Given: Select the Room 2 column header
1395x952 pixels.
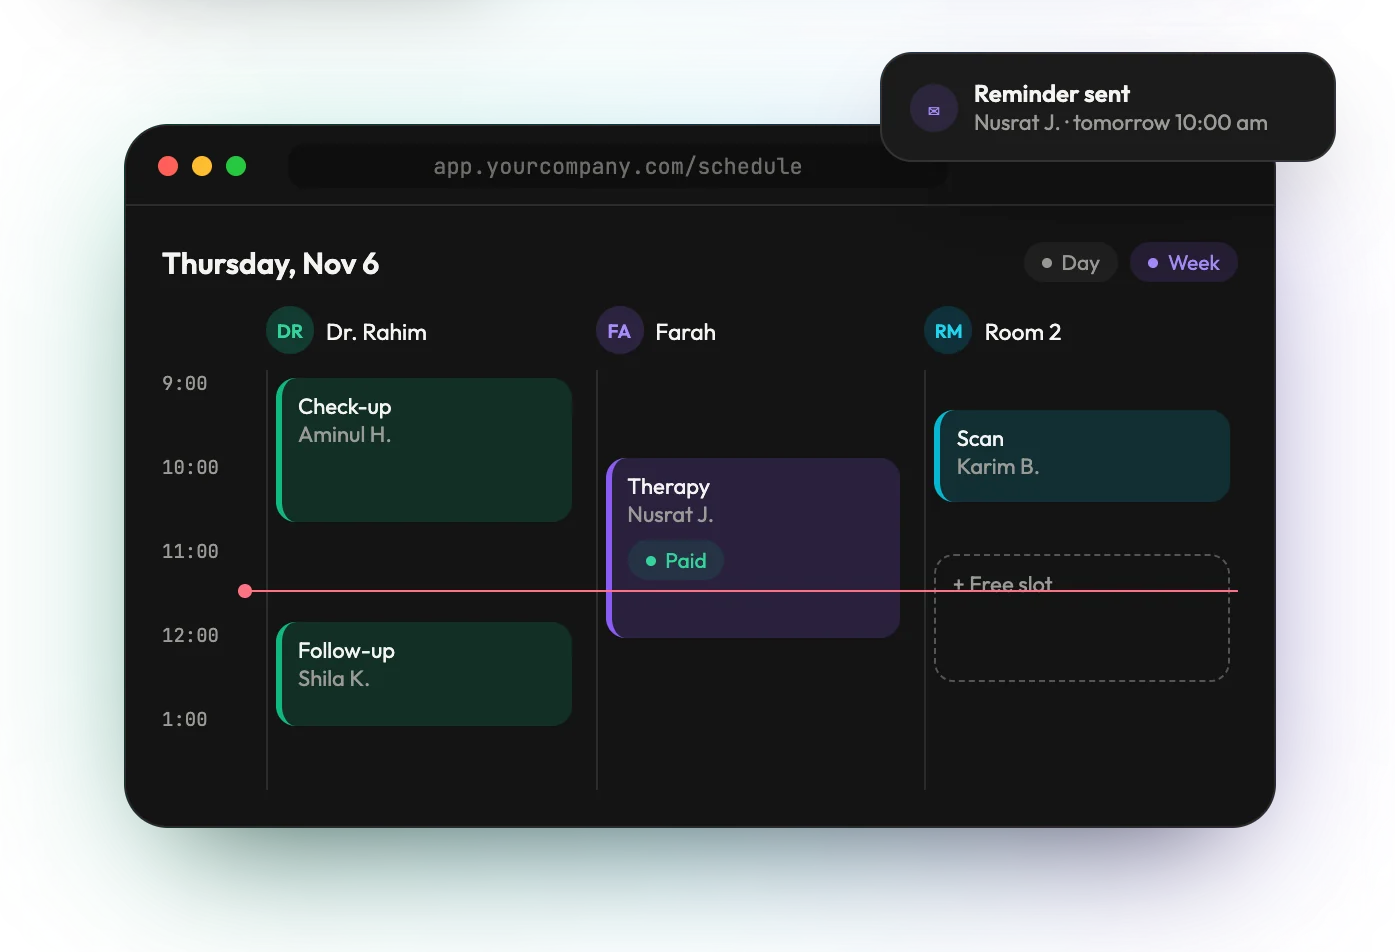Looking at the screenshot, I should coord(993,331).
